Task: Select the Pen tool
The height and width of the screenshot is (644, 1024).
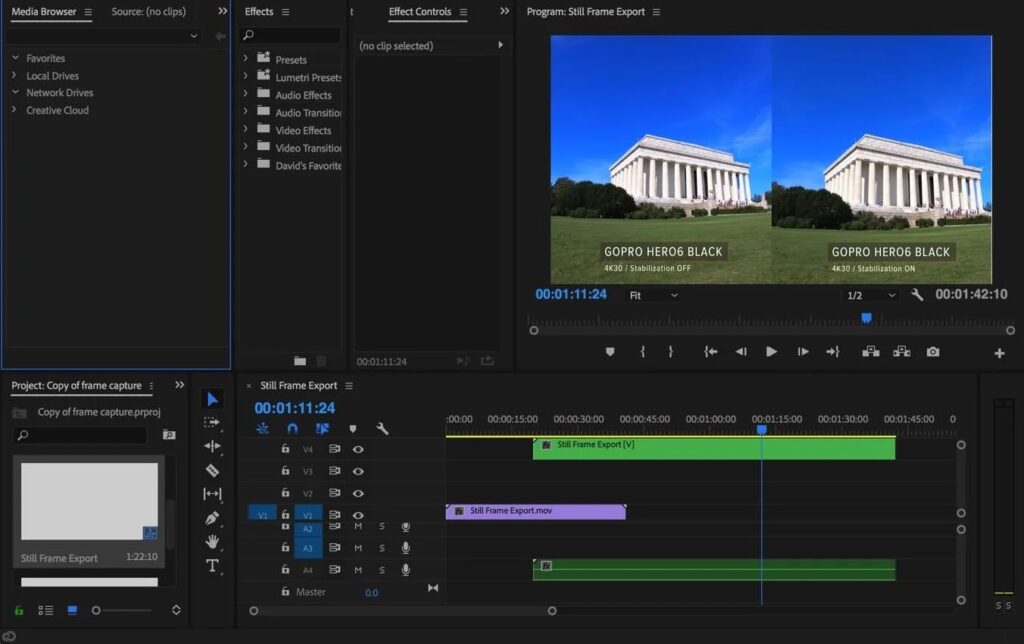Action: click(212, 518)
